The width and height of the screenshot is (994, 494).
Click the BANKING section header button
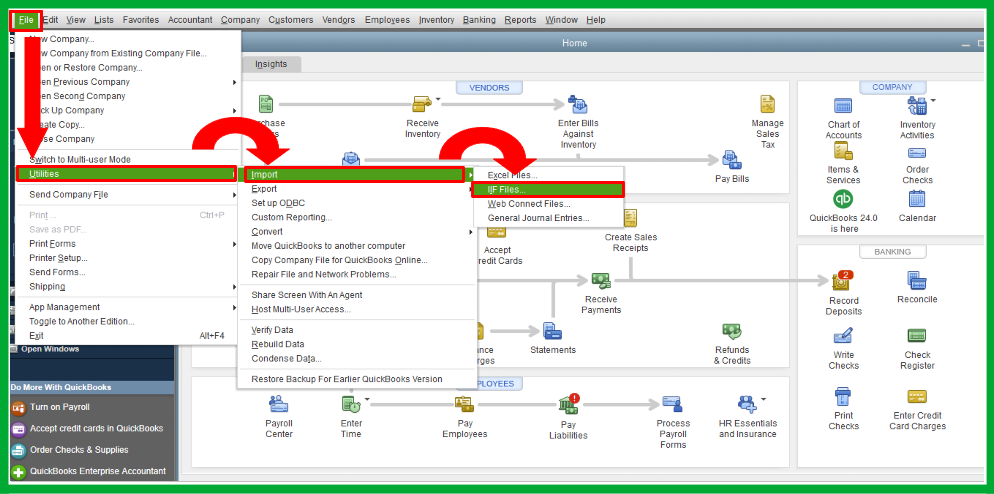coord(892,252)
